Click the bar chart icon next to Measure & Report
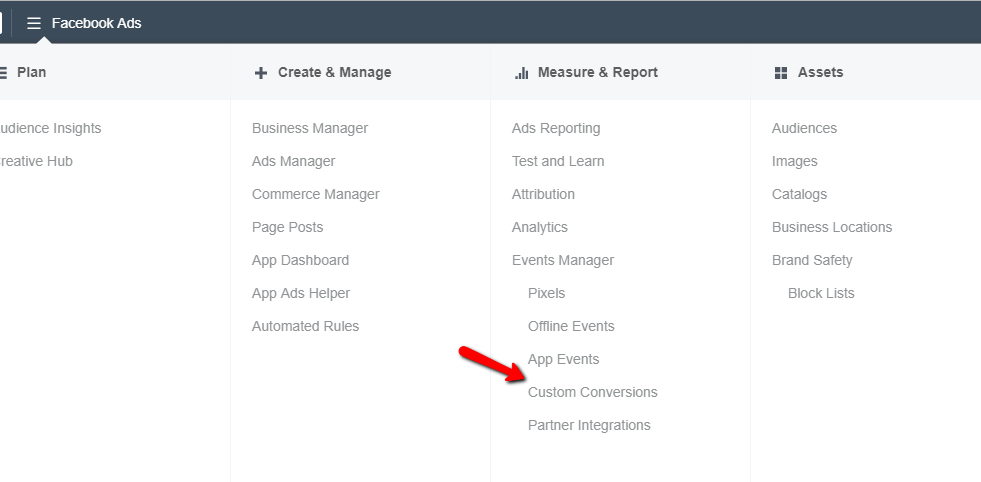Screen dimensions: 981x482 point(521,73)
